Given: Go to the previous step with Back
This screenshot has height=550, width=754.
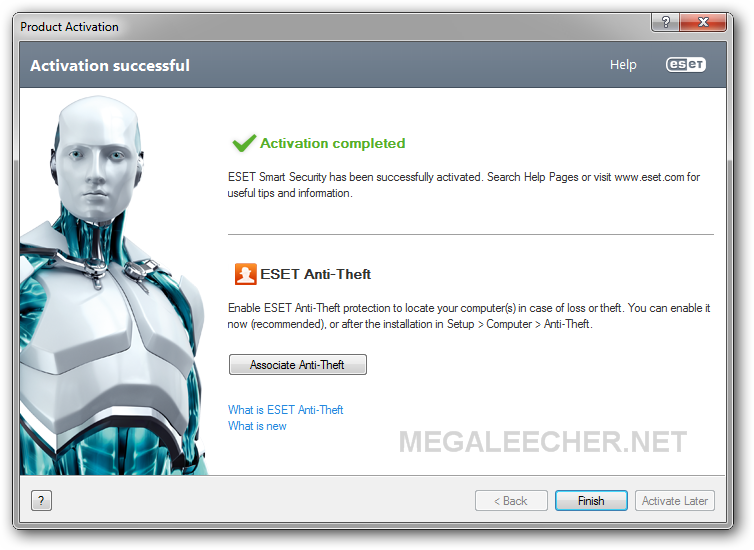Looking at the screenshot, I should pos(511,500).
